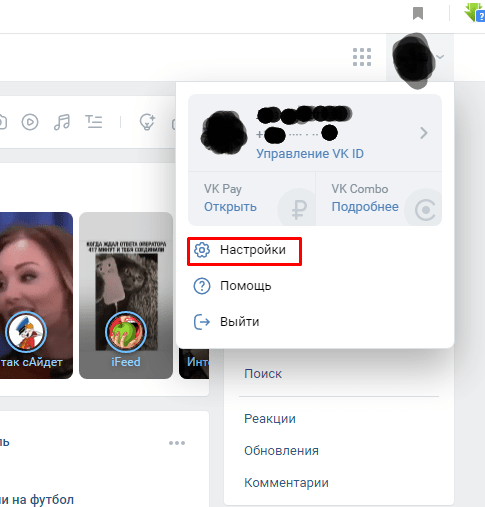Open the VK services grid icon
This screenshot has height=507, width=485.
[362, 57]
